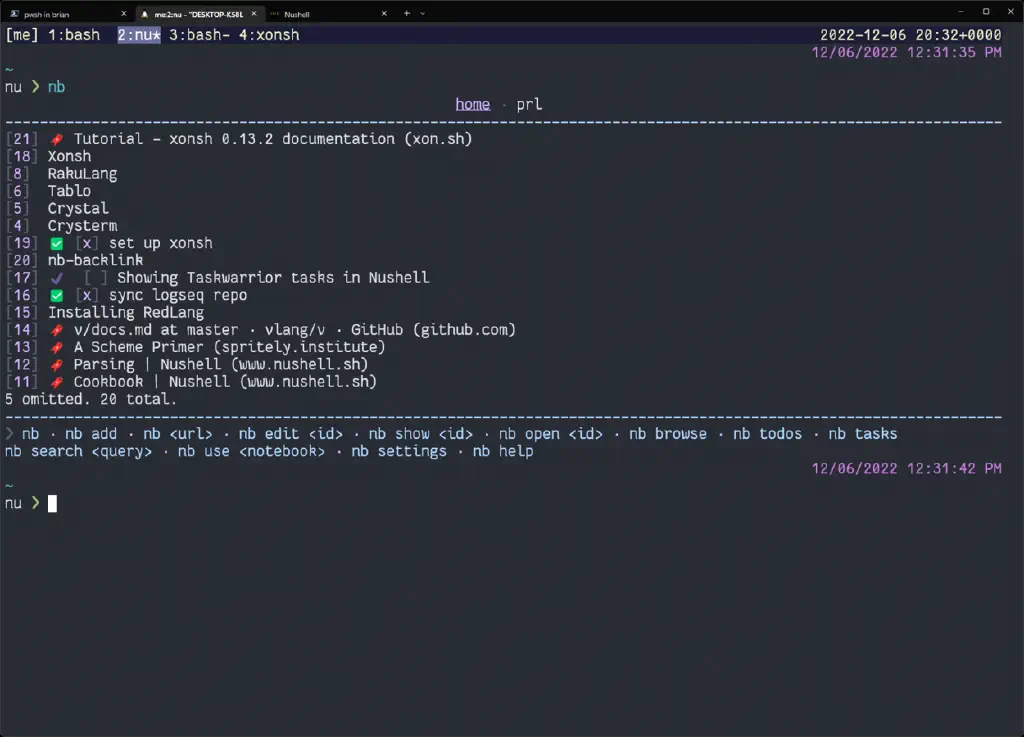Click bookmark icon on Scheme Primer row
The image size is (1024, 737).
(x=57, y=347)
